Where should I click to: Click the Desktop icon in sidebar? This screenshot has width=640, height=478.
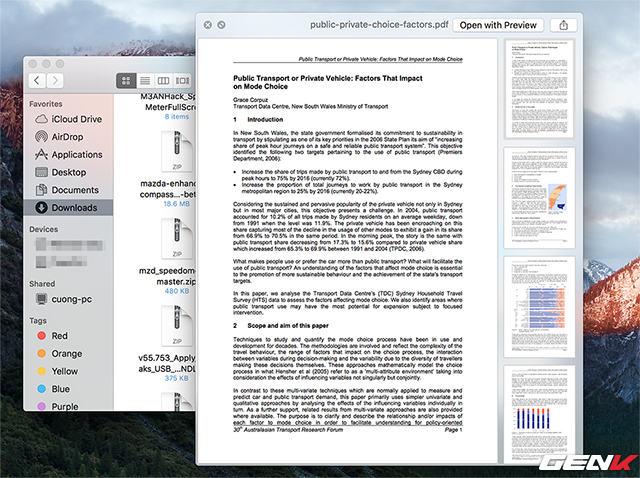(41, 172)
